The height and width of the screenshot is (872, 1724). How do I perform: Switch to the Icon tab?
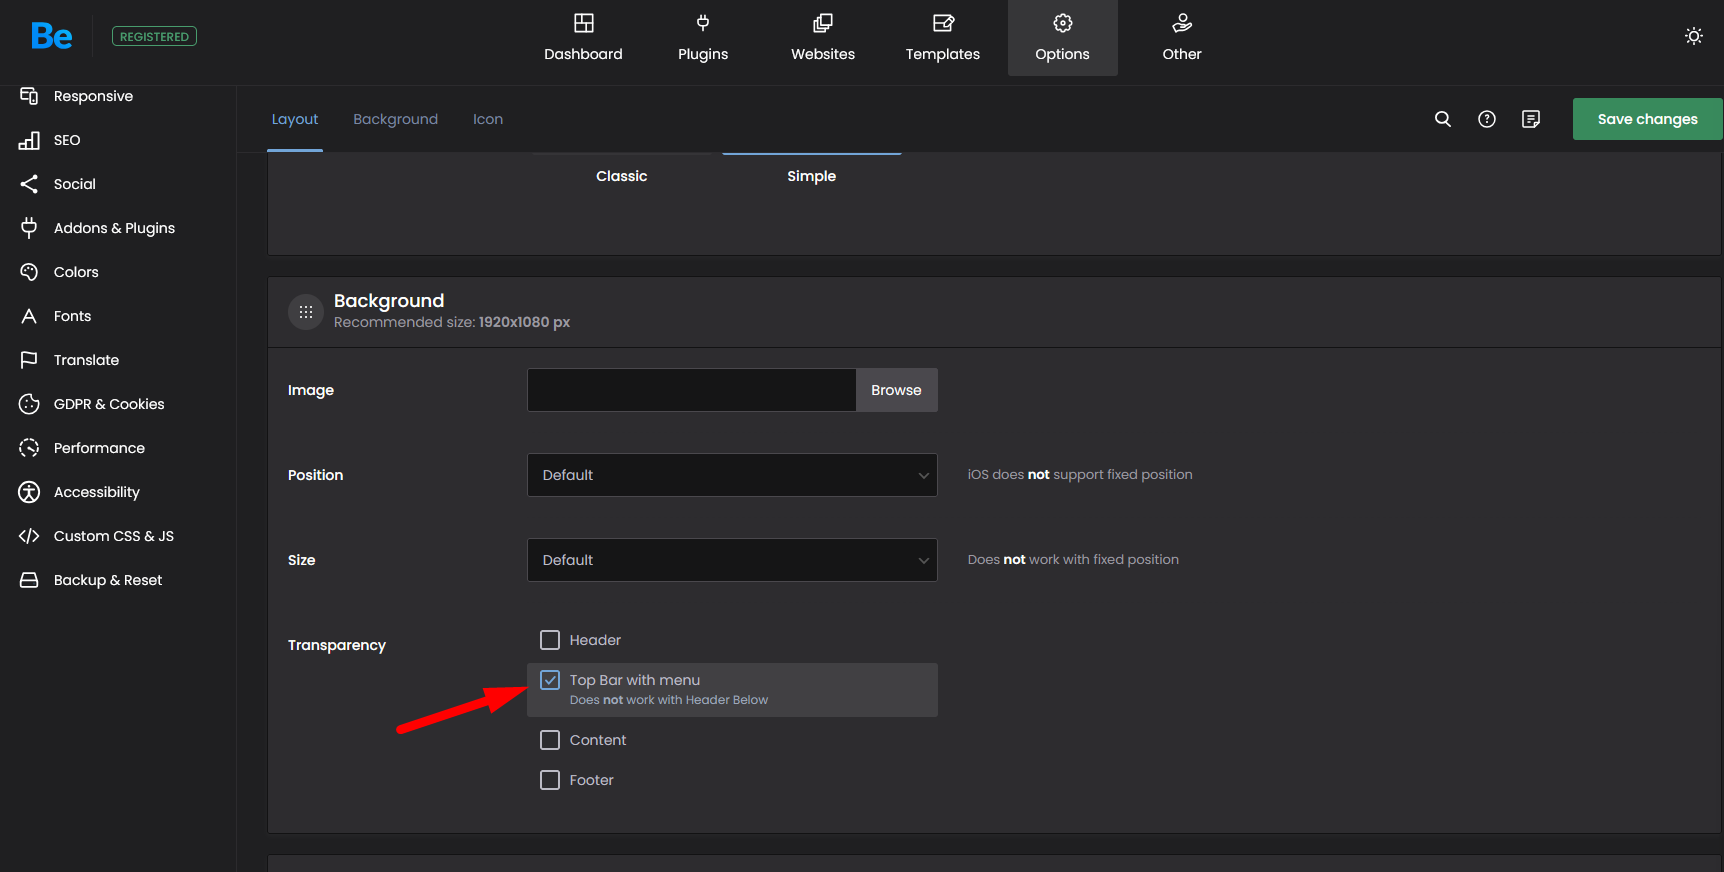click(x=488, y=119)
